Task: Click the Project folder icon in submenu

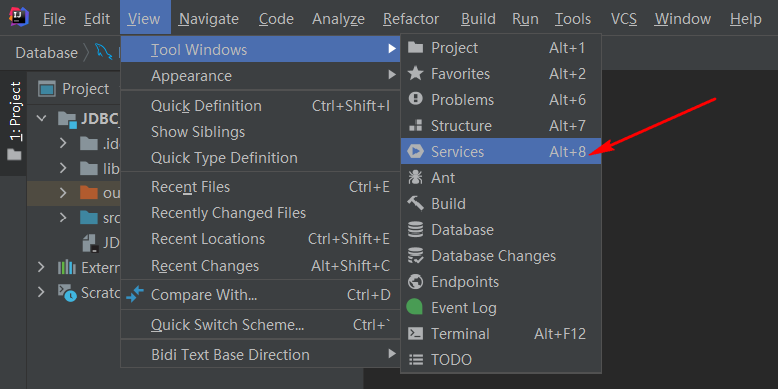Action: (x=415, y=48)
